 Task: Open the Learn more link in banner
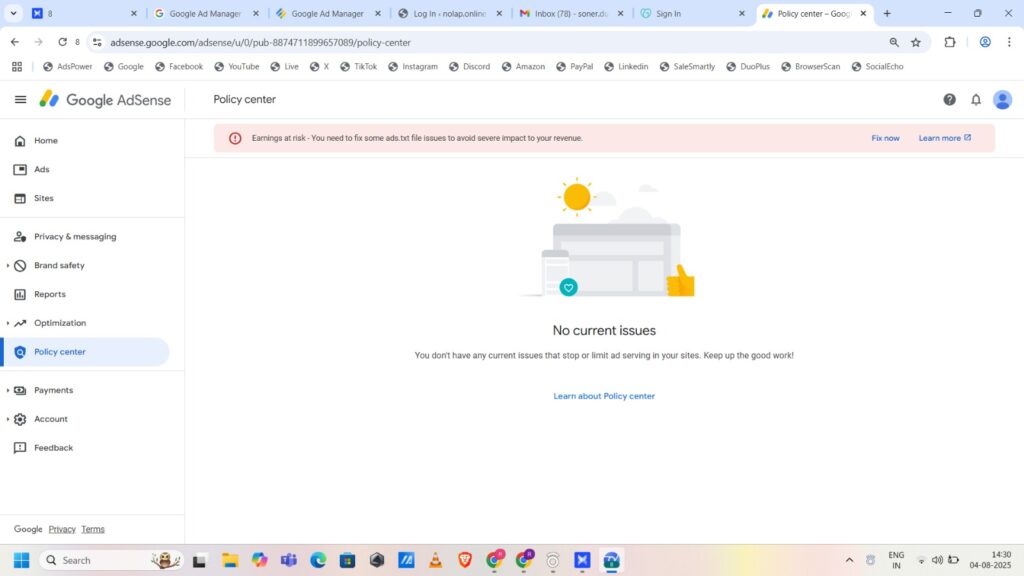pyautogui.click(x=944, y=138)
